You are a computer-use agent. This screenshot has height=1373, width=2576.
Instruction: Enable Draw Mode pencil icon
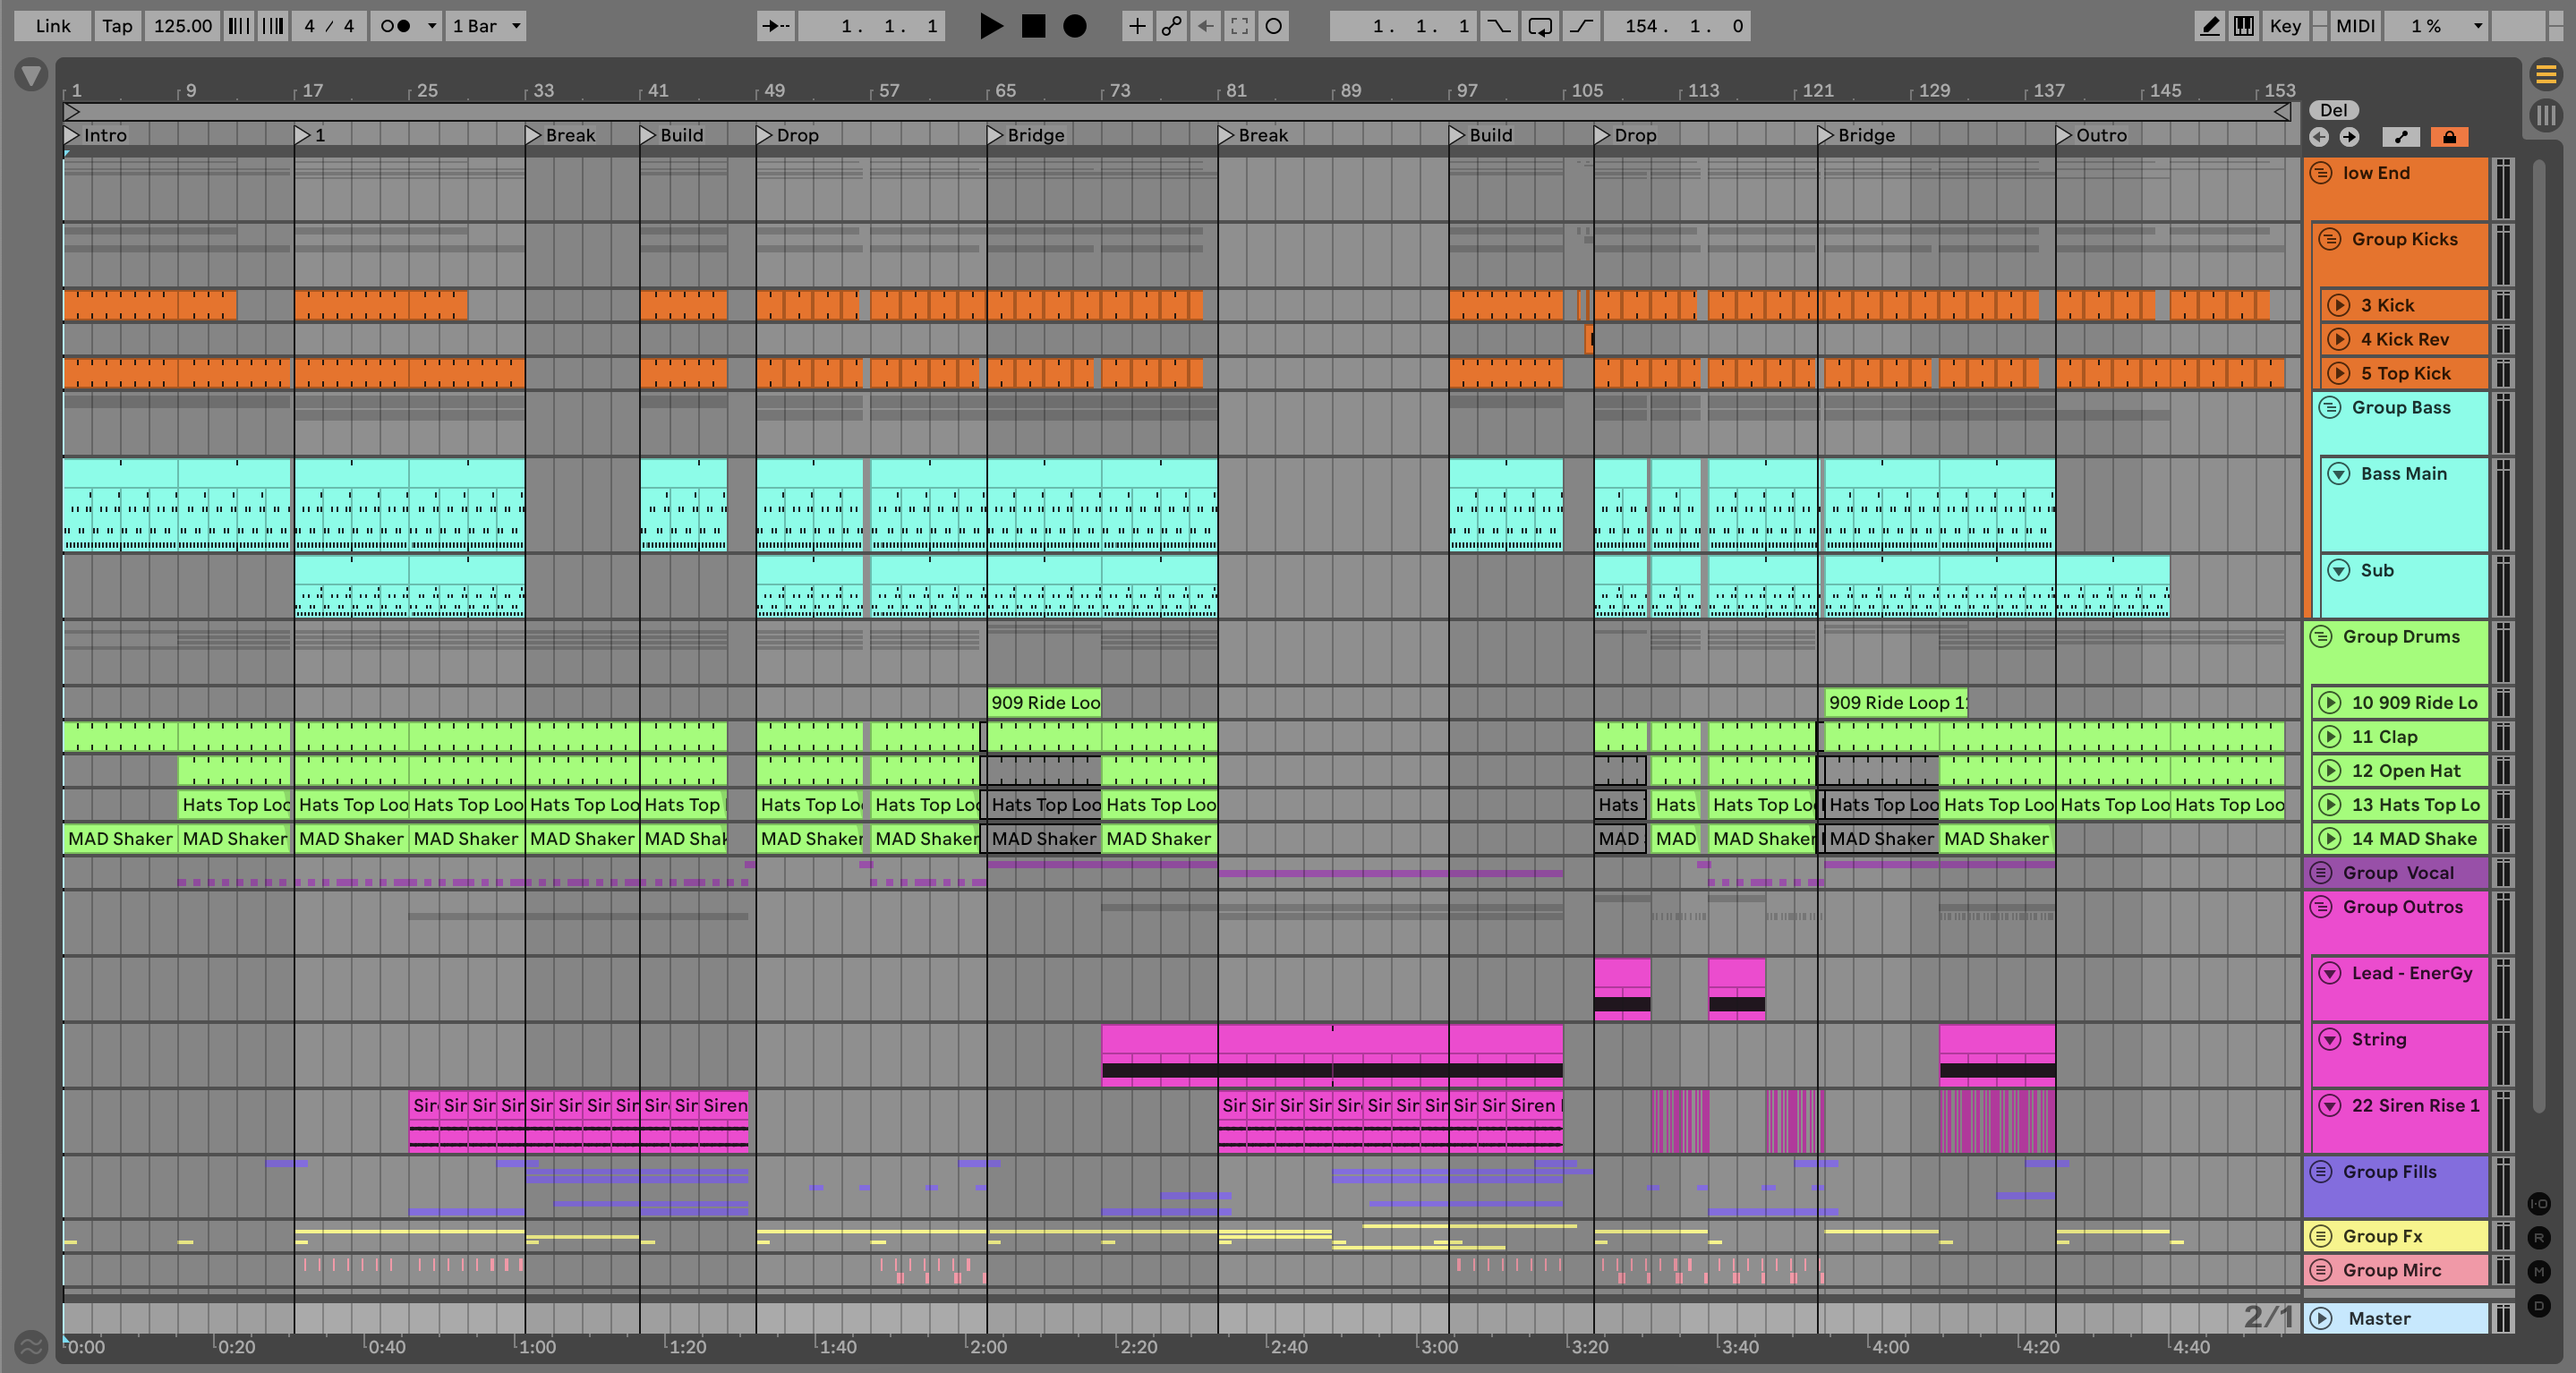point(2210,26)
